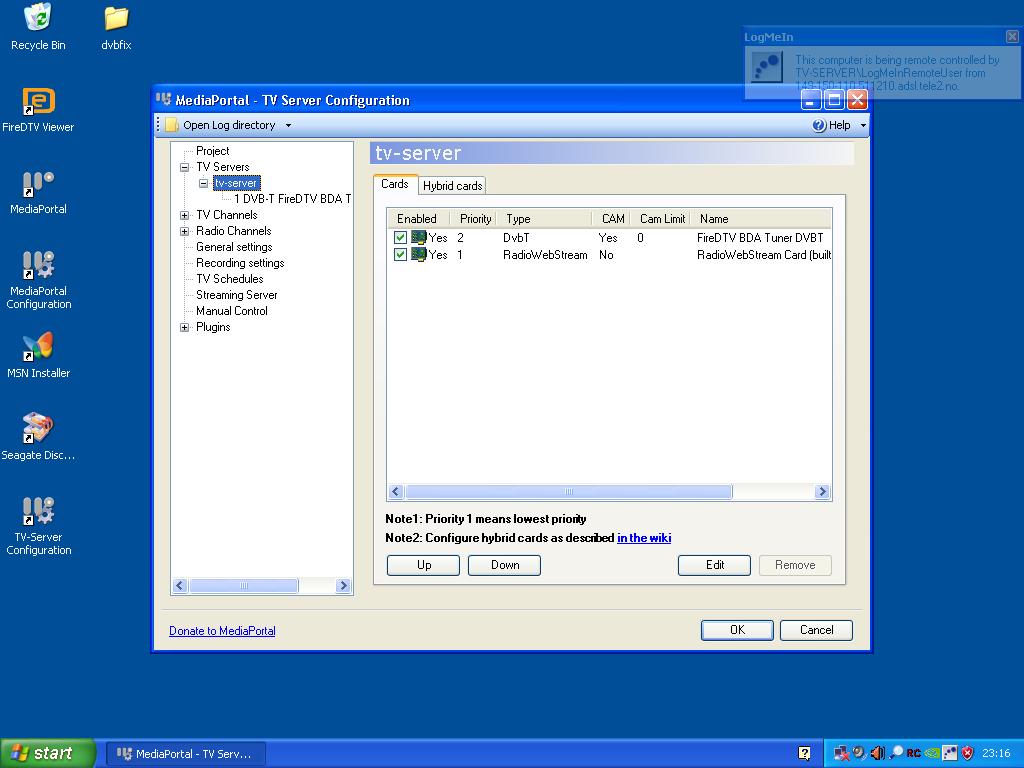This screenshot has width=1024, height=768.
Task: Click the RC system tray icon
Action: click(913, 753)
